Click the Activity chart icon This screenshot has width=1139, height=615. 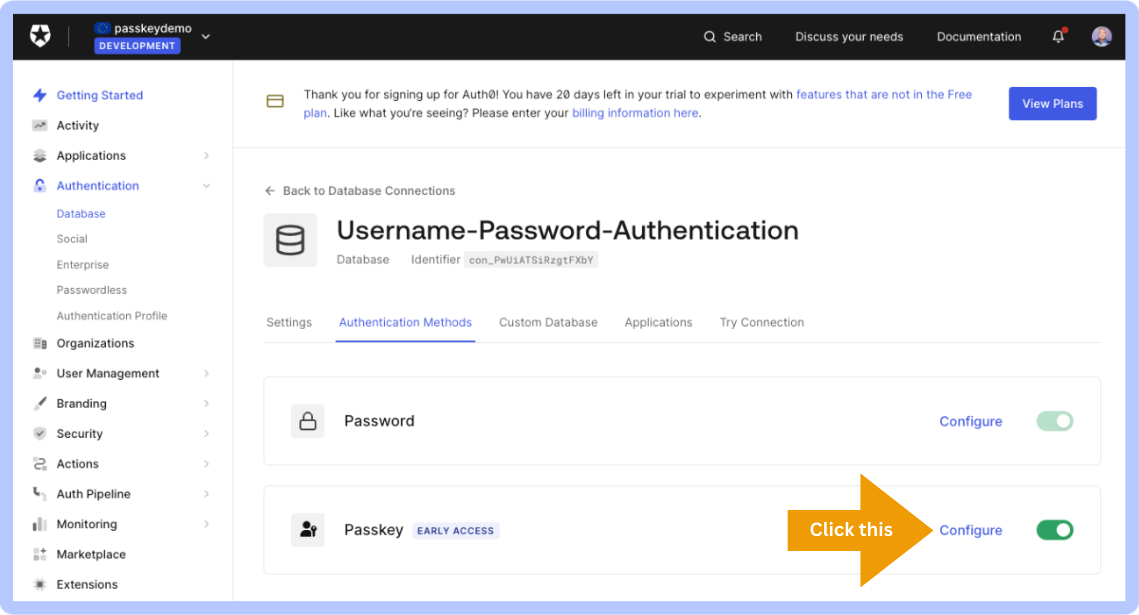coord(40,126)
